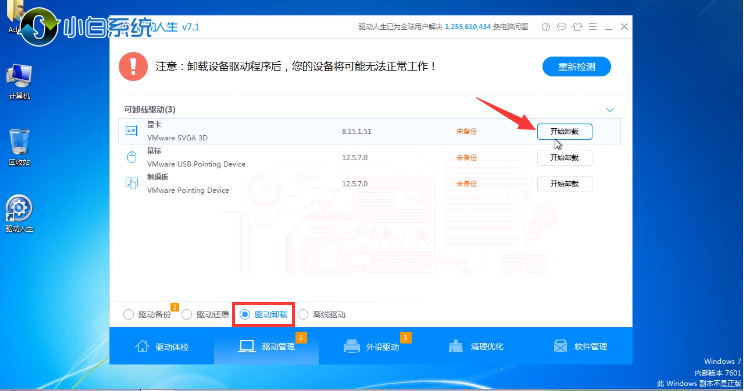Viewport: 744px width, 391px height.
Task: Click the house icon of 驱动体检 tab
Action: point(142,346)
